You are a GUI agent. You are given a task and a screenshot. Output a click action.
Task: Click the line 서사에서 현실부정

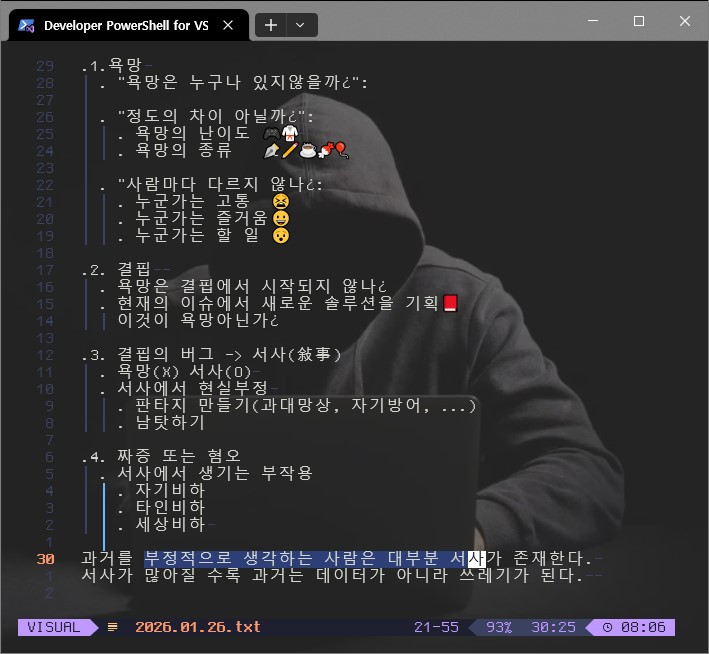click(x=193, y=389)
